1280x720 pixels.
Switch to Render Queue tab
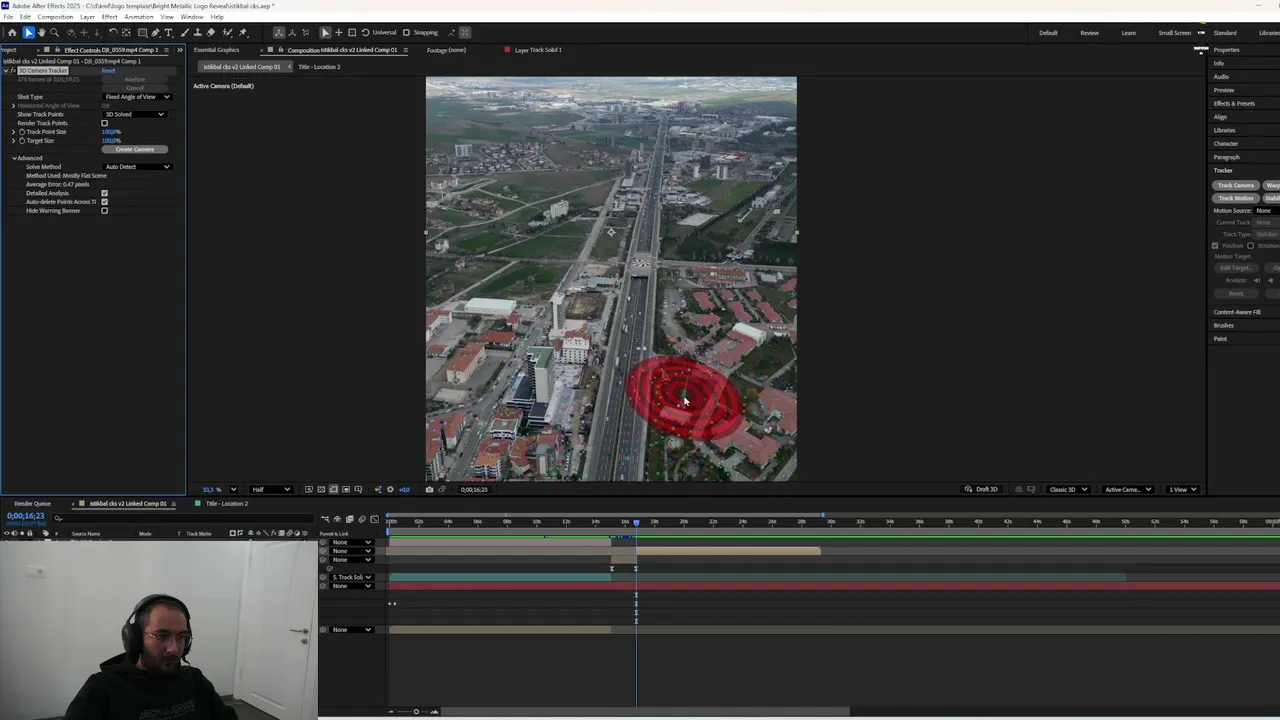click(32, 504)
